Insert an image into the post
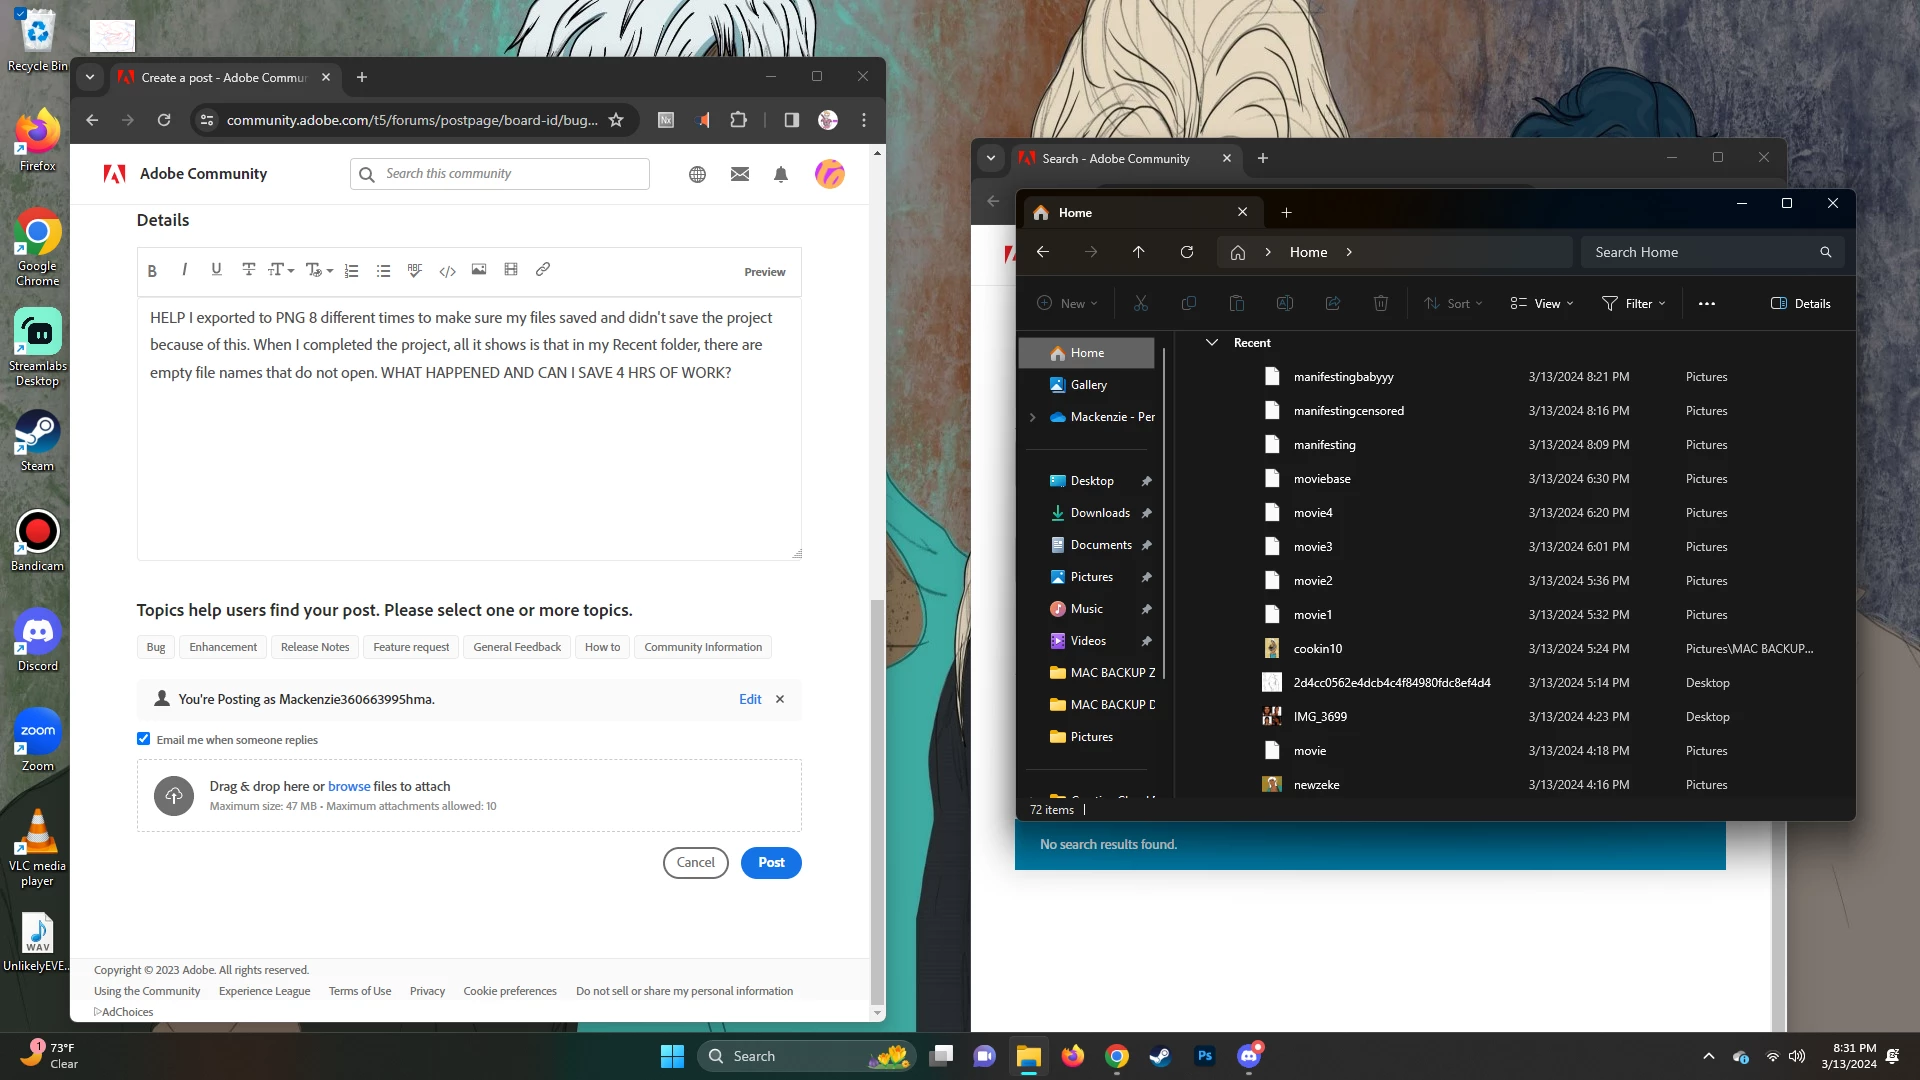1920x1080 pixels. tap(479, 270)
